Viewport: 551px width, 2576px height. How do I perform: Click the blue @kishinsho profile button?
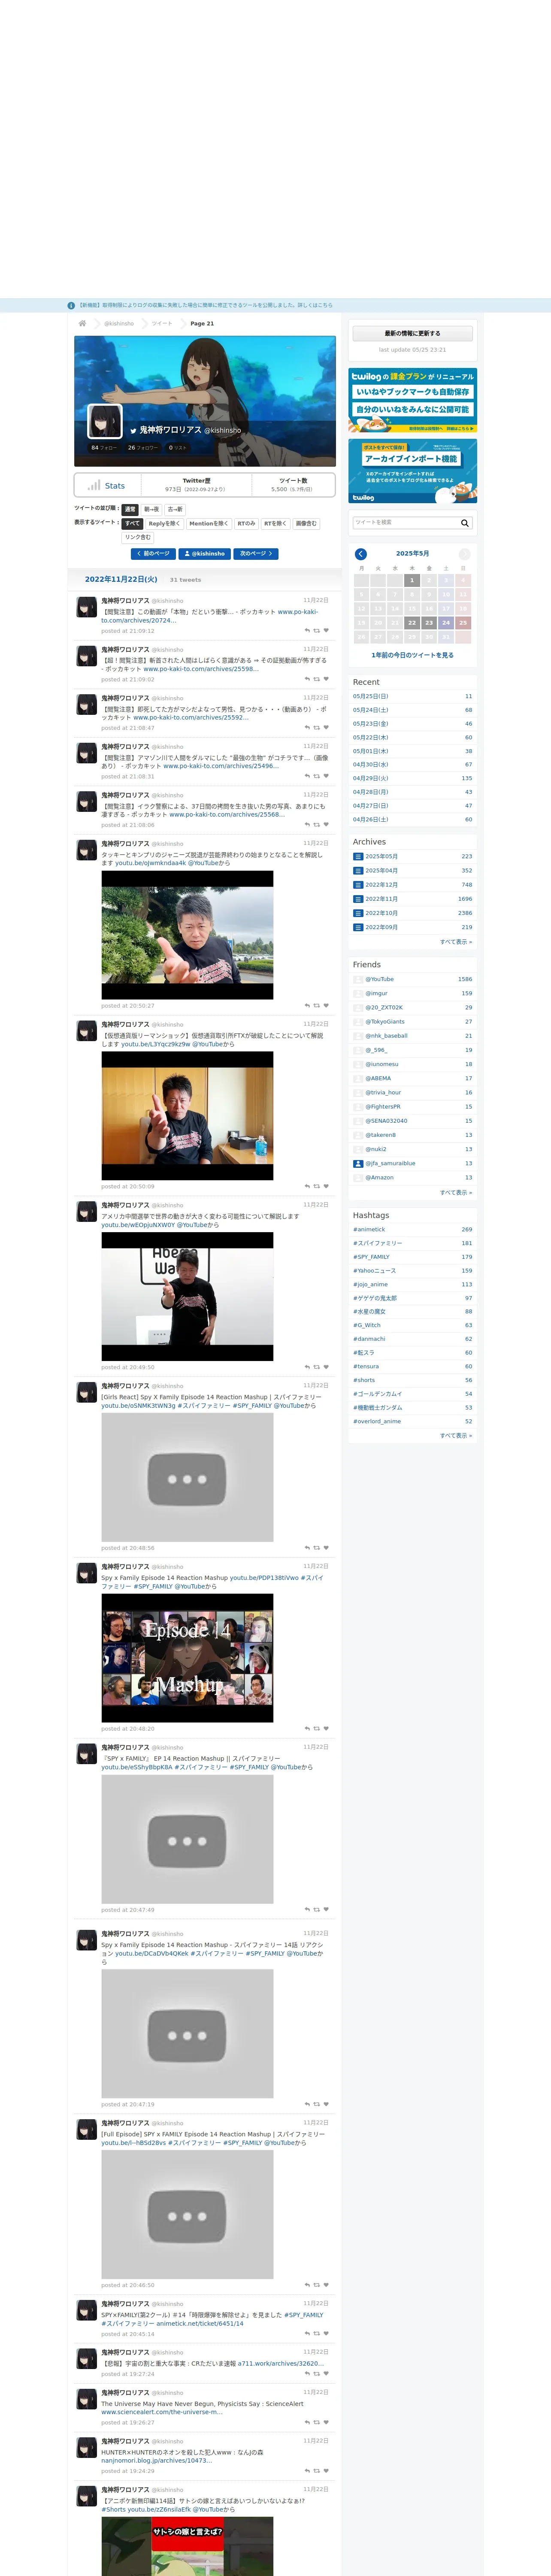click(x=205, y=553)
